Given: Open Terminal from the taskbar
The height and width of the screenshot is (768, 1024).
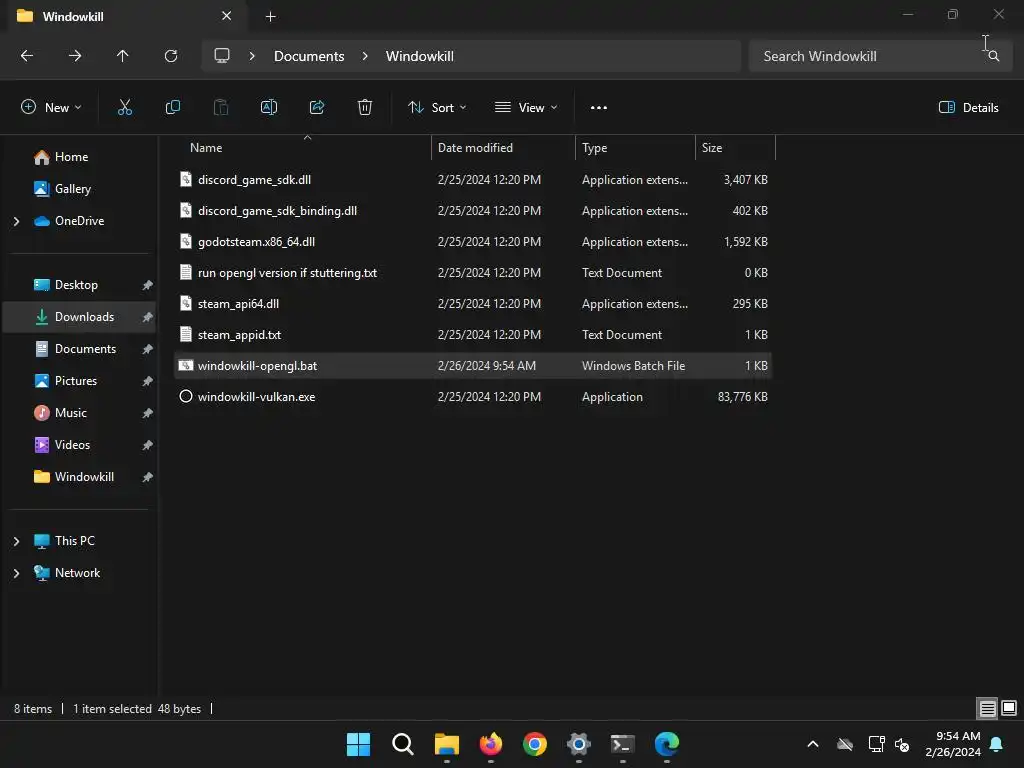Looking at the screenshot, I should pyautogui.click(x=622, y=744).
